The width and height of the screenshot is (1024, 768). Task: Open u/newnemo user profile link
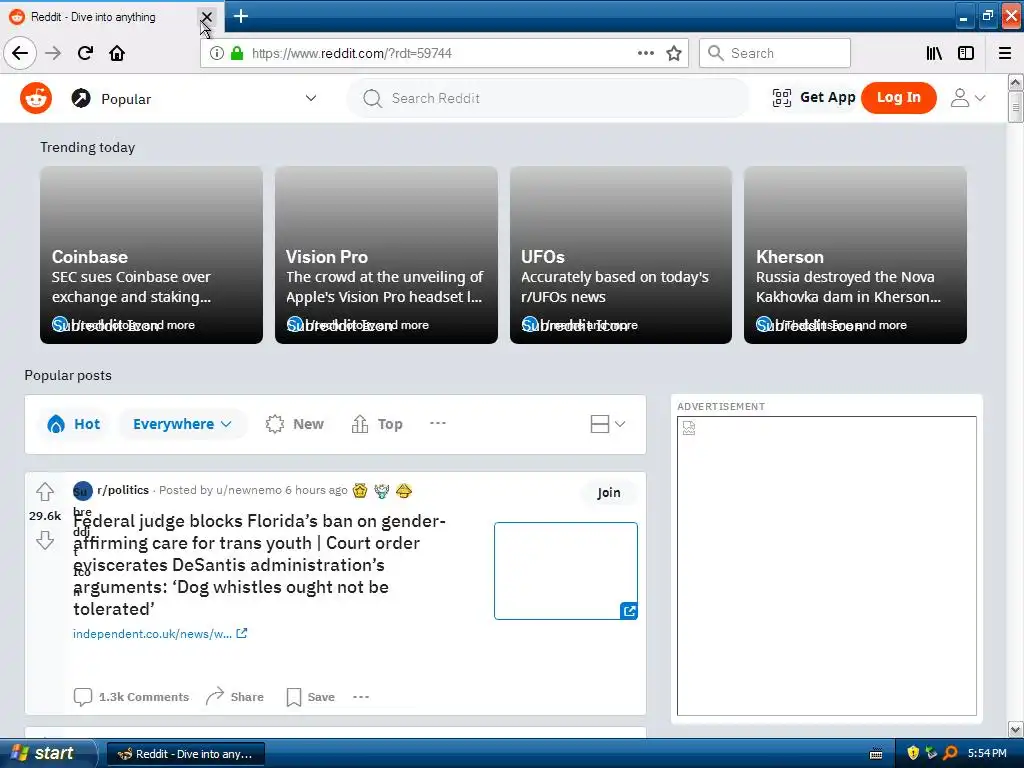pyautogui.click(x=249, y=490)
